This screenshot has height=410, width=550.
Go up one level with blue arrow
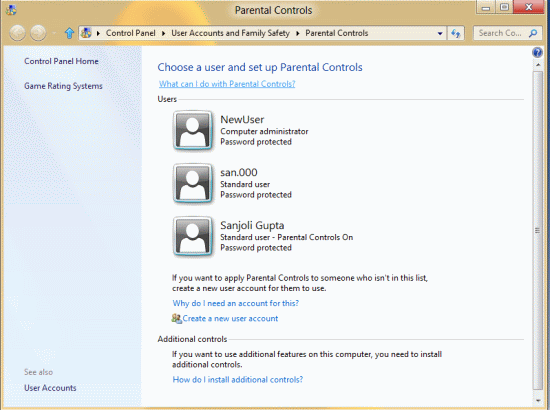pyautogui.click(x=69, y=33)
